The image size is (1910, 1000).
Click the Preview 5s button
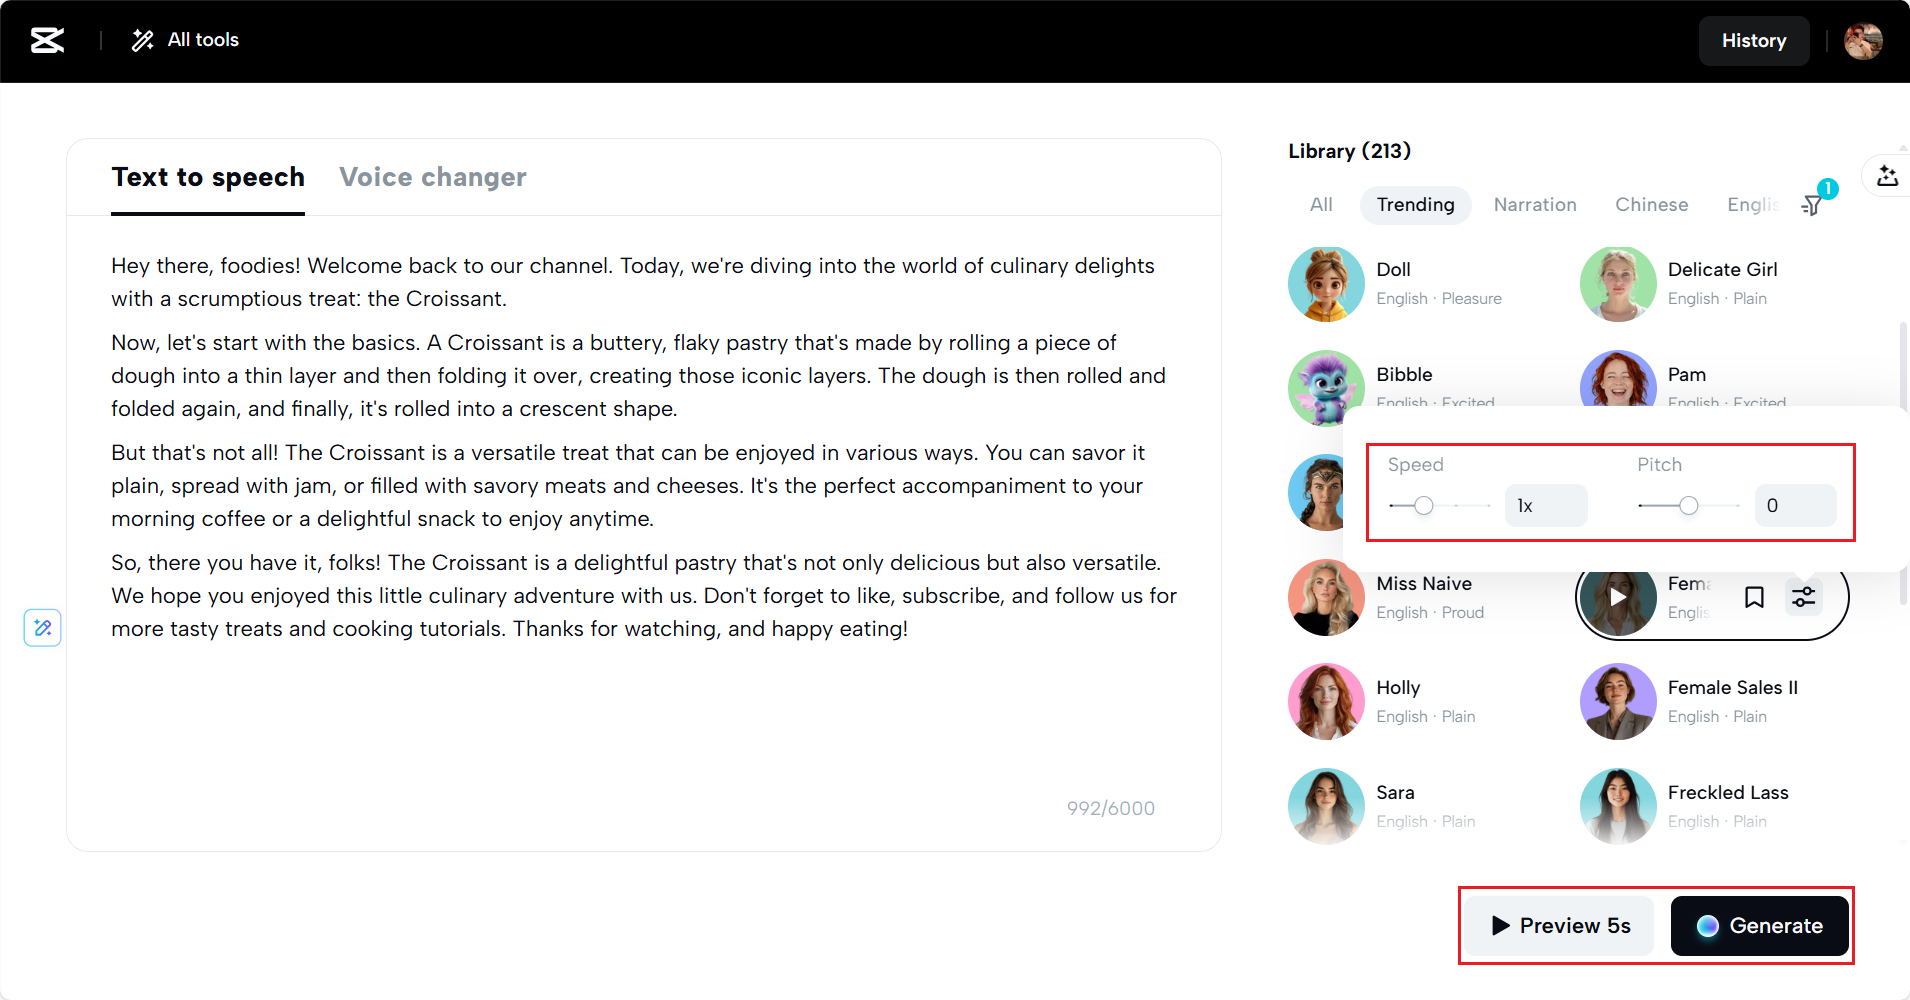[1560, 926]
